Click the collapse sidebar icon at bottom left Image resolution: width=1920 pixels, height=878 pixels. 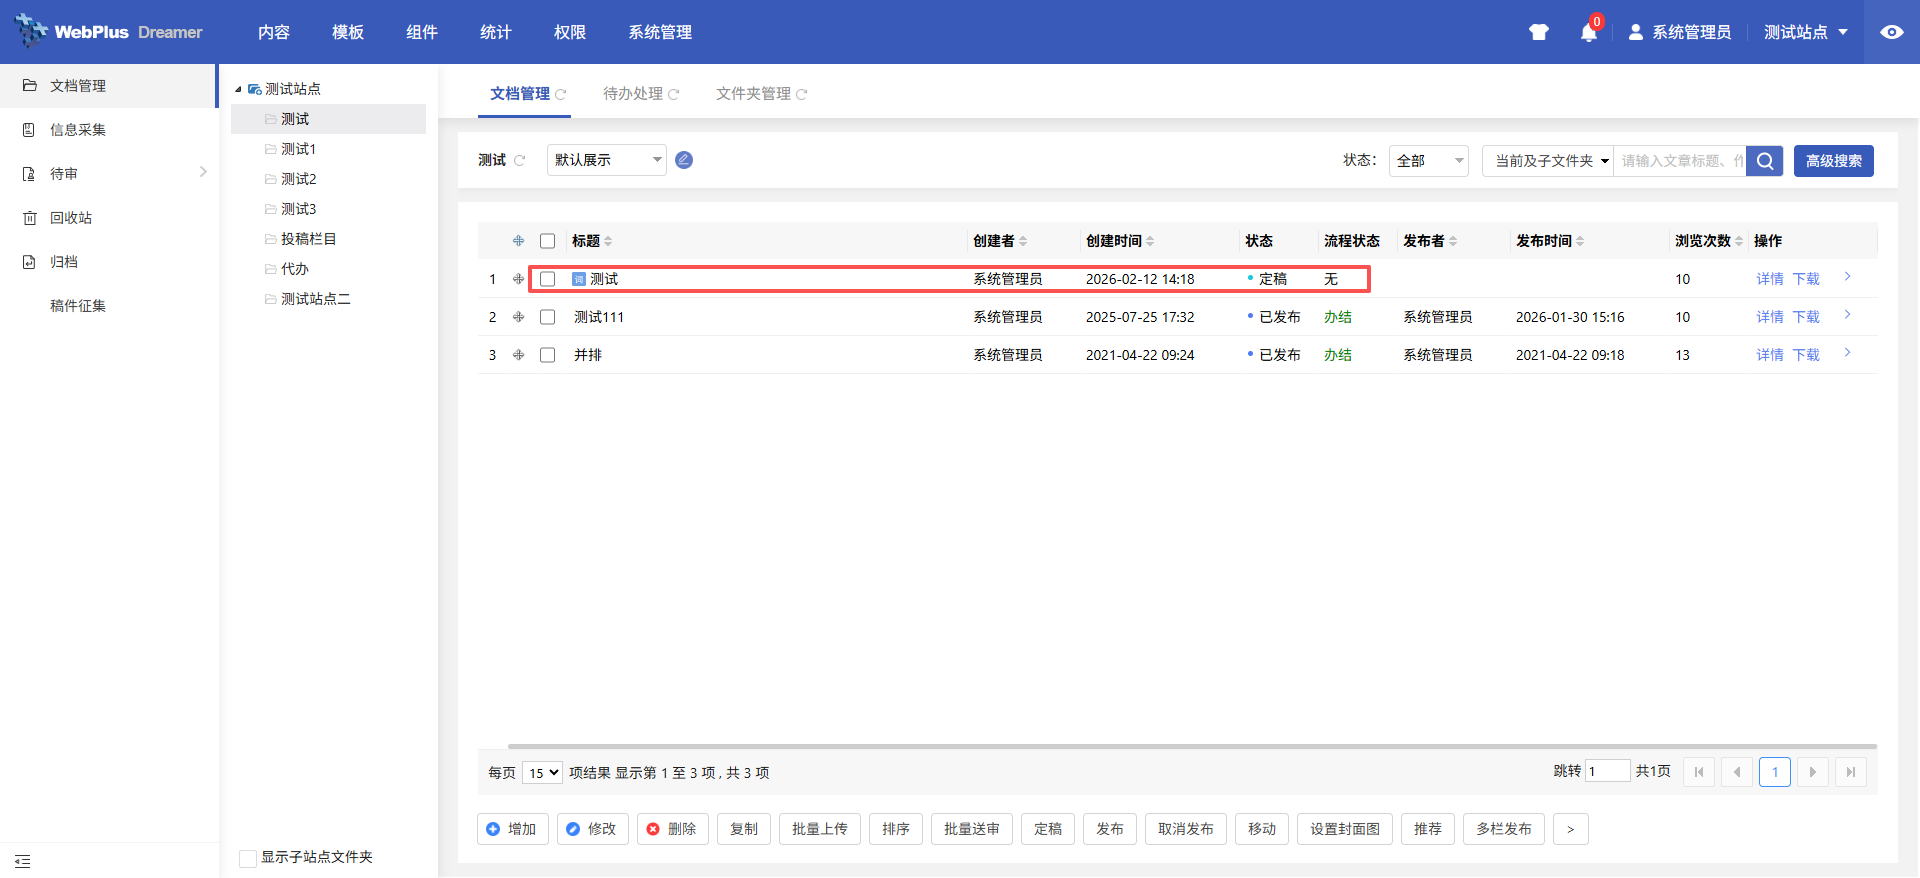click(x=23, y=861)
